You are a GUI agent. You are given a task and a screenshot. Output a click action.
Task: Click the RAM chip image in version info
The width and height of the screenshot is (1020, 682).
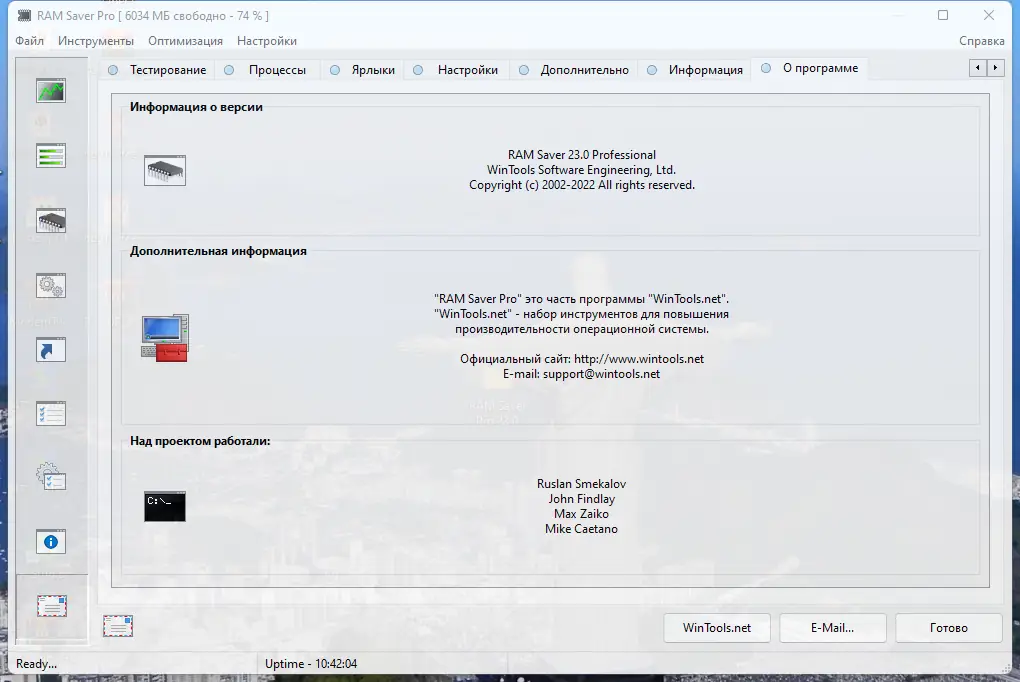[165, 170]
